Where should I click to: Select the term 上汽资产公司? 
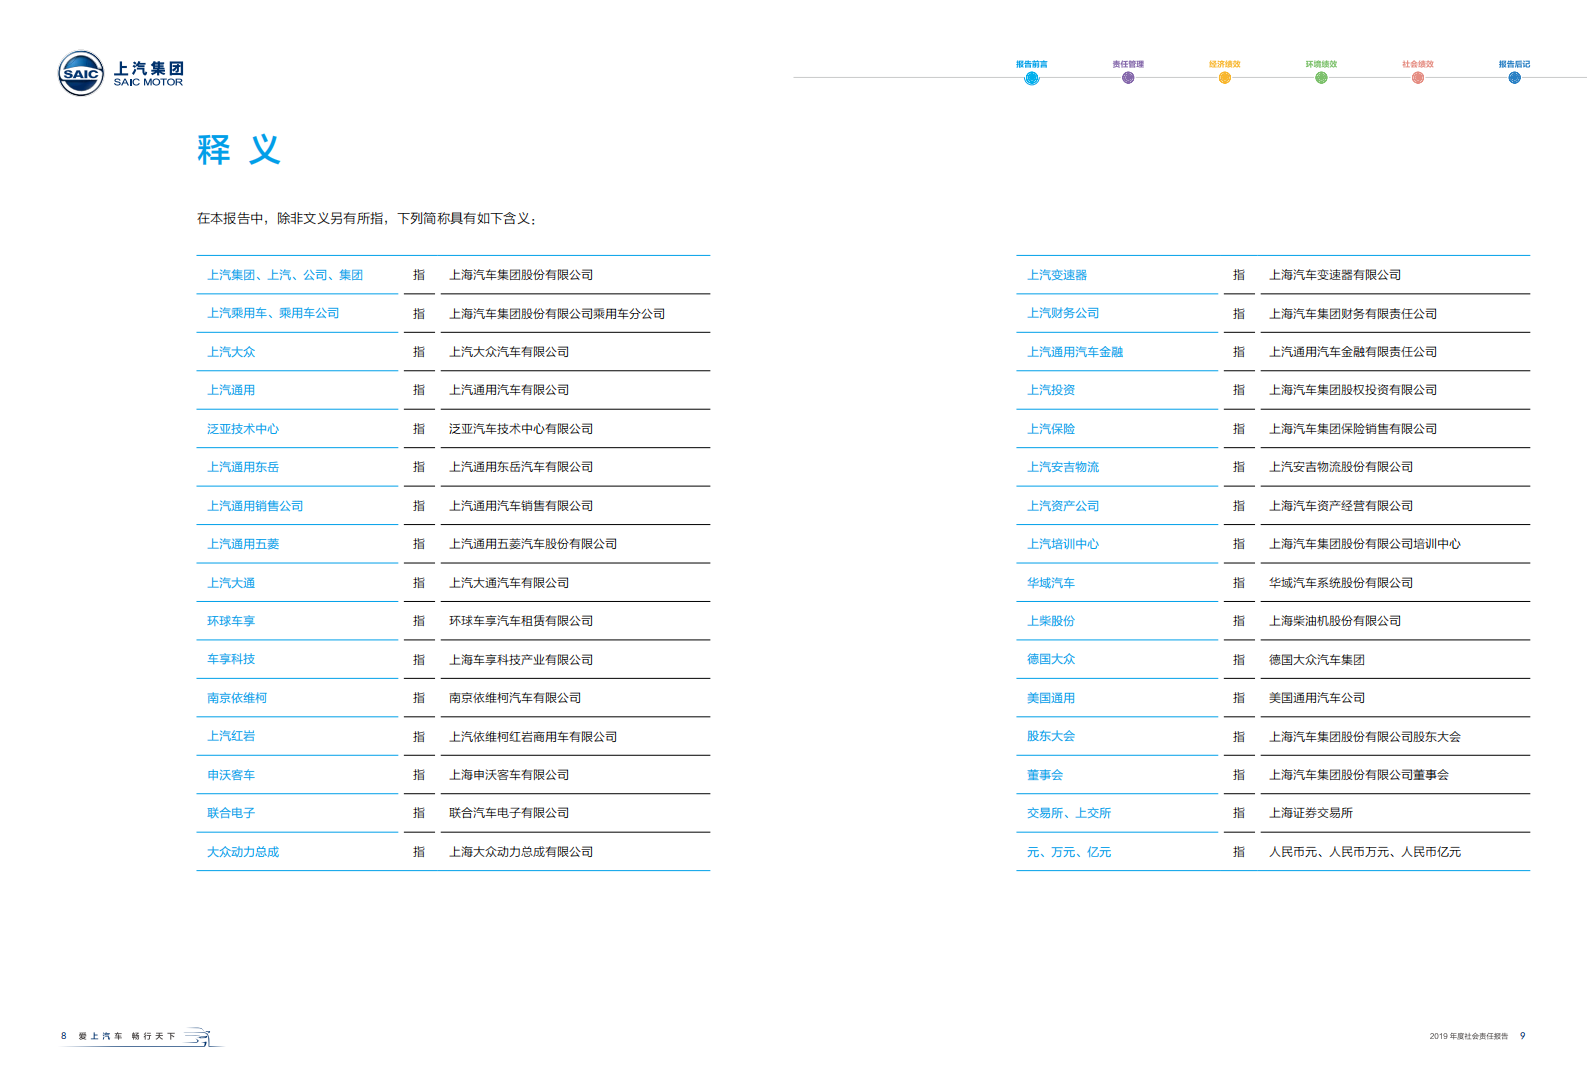1063,506
